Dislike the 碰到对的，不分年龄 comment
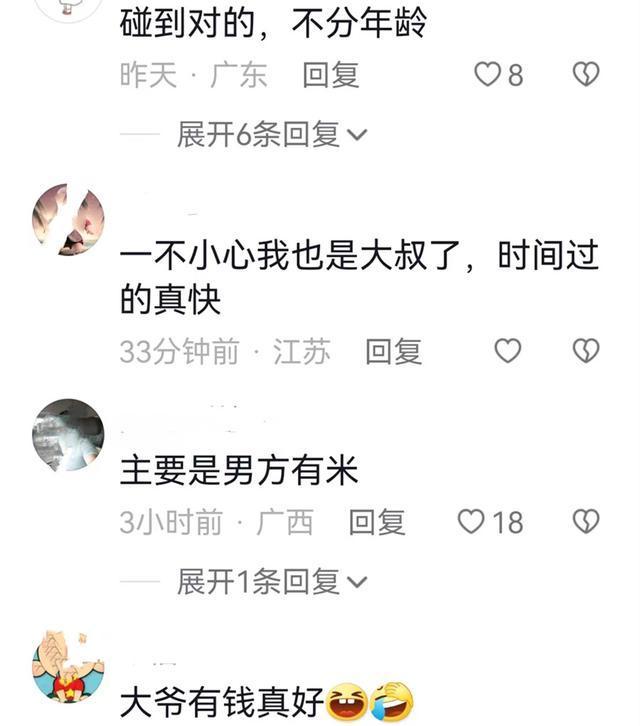 coord(586,75)
